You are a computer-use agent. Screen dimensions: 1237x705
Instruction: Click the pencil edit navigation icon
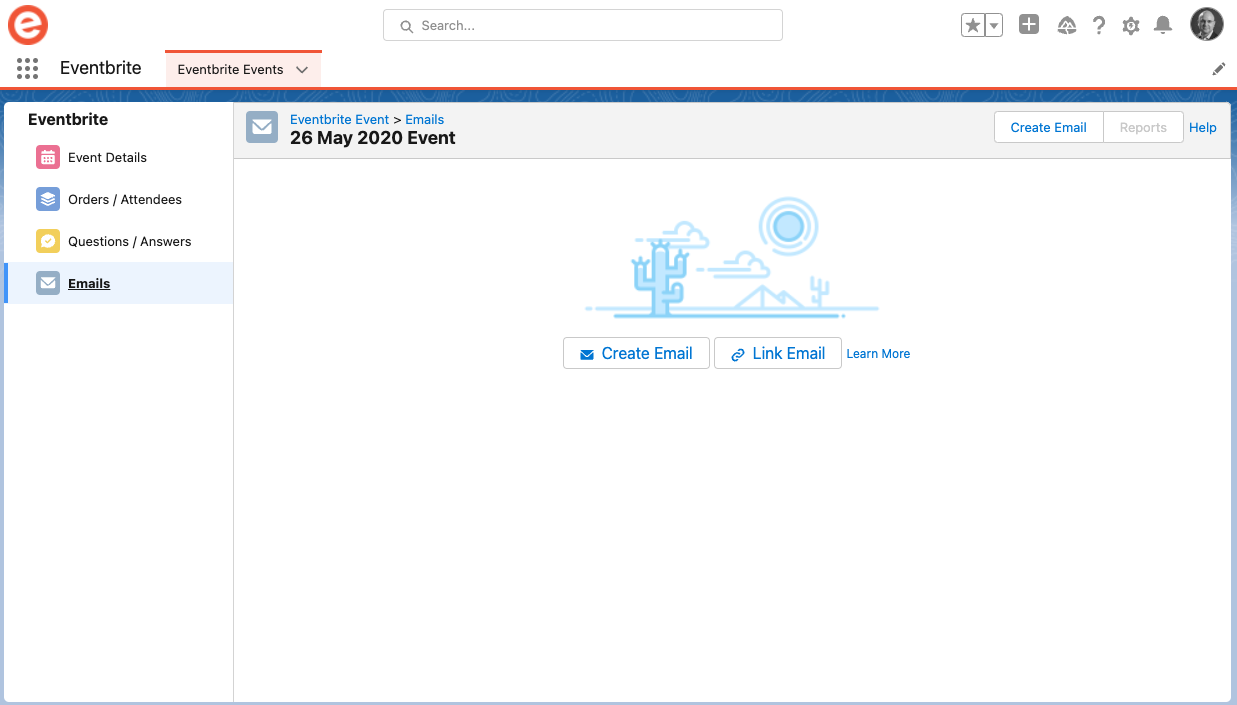coord(1219,69)
